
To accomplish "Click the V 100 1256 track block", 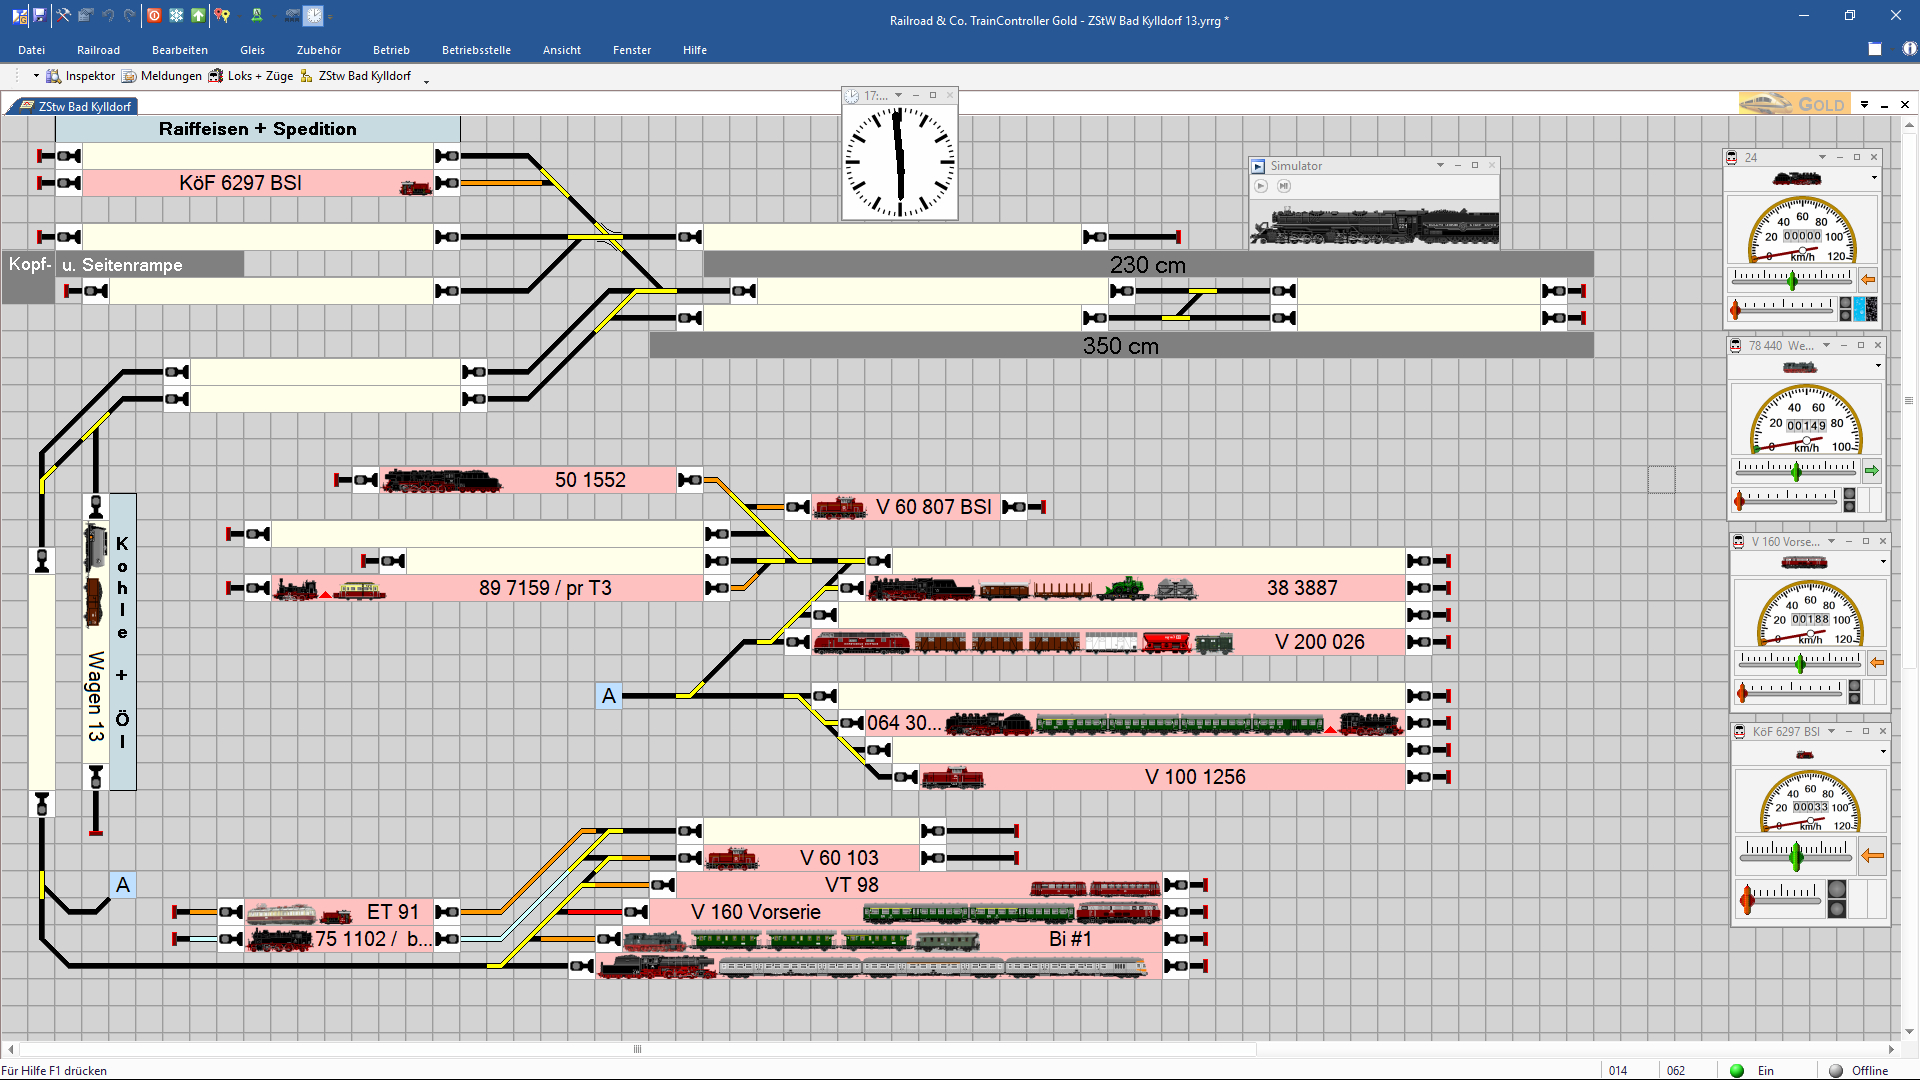I will (1194, 777).
